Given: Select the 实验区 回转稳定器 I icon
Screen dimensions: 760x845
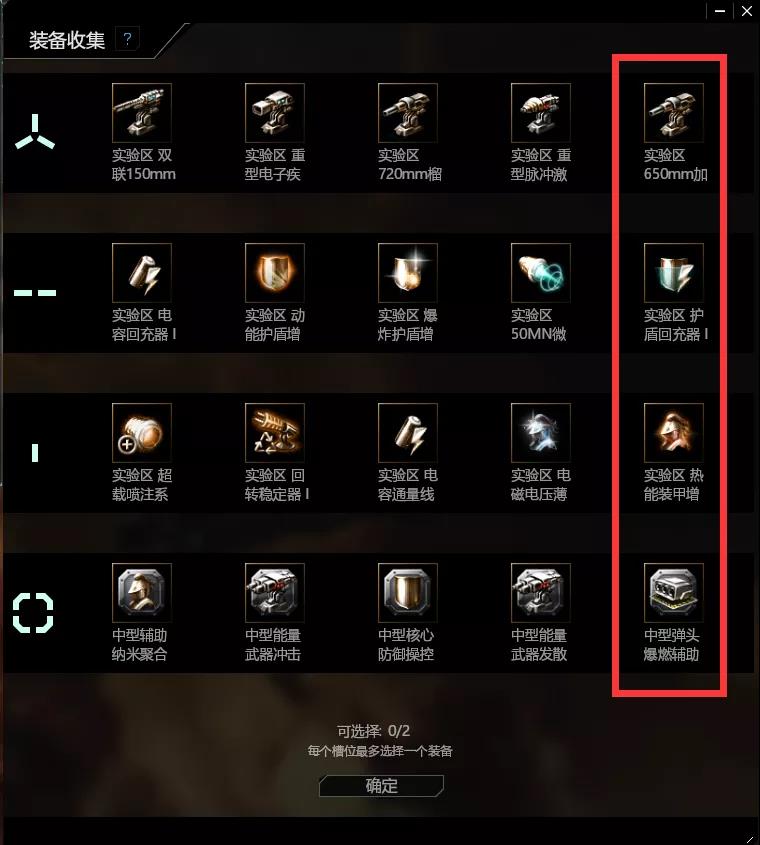Looking at the screenshot, I should [x=275, y=433].
